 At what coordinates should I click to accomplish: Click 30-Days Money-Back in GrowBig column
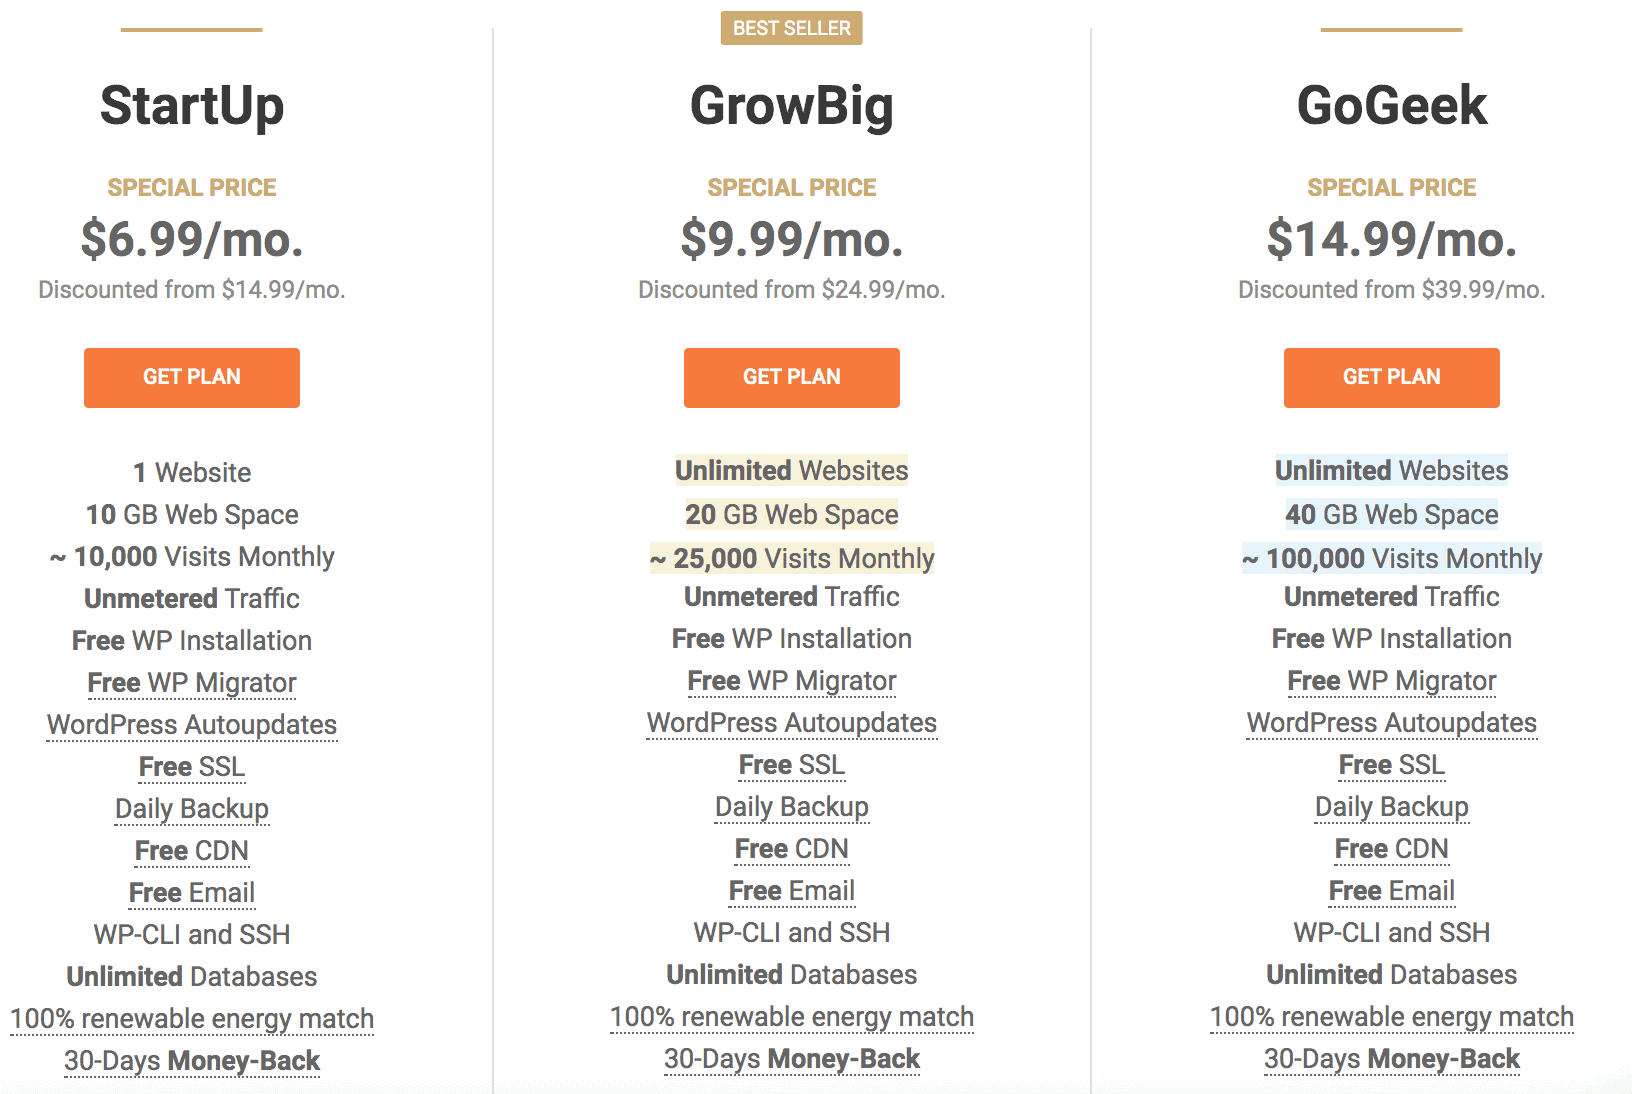point(792,1059)
